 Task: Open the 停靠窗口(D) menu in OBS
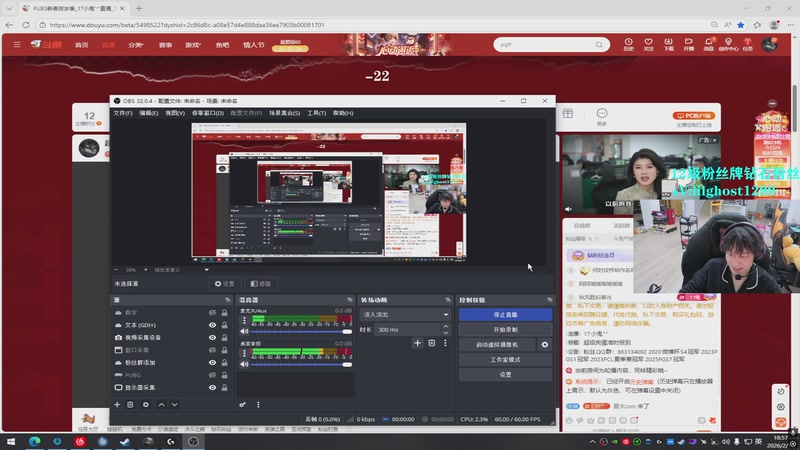point(208,113)
